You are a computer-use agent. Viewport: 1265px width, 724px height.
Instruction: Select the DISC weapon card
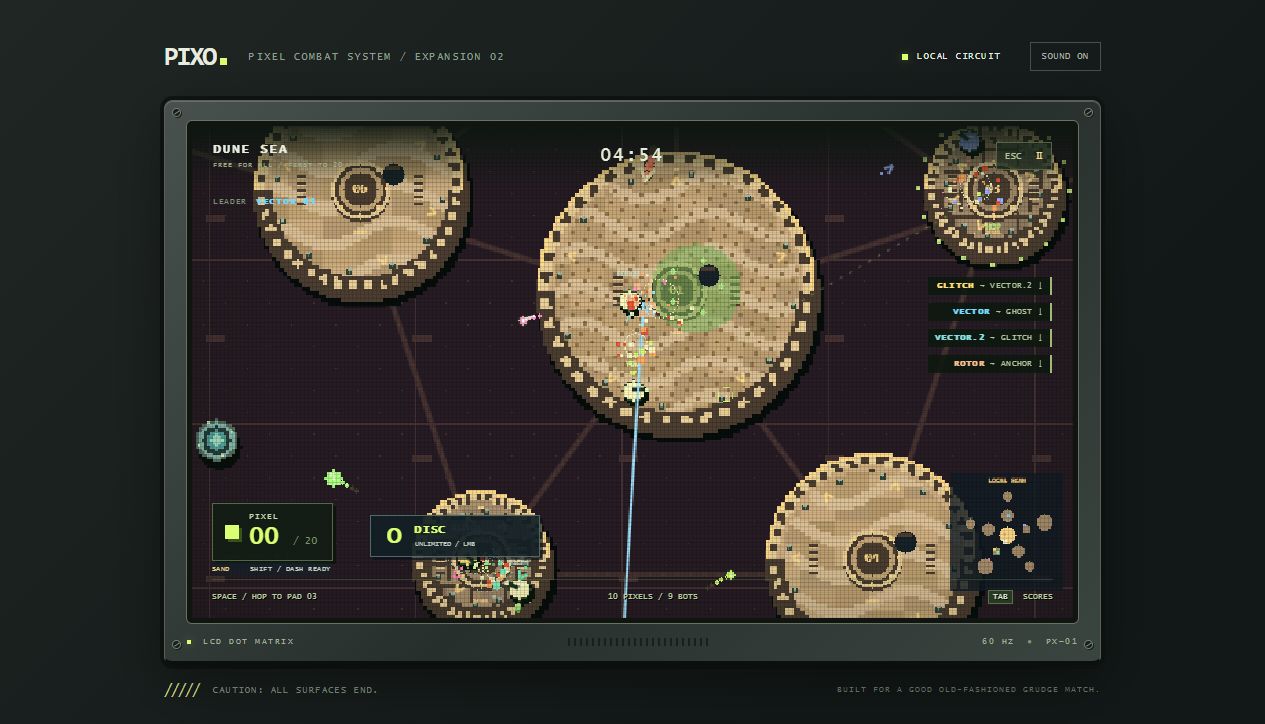point(455,536)
